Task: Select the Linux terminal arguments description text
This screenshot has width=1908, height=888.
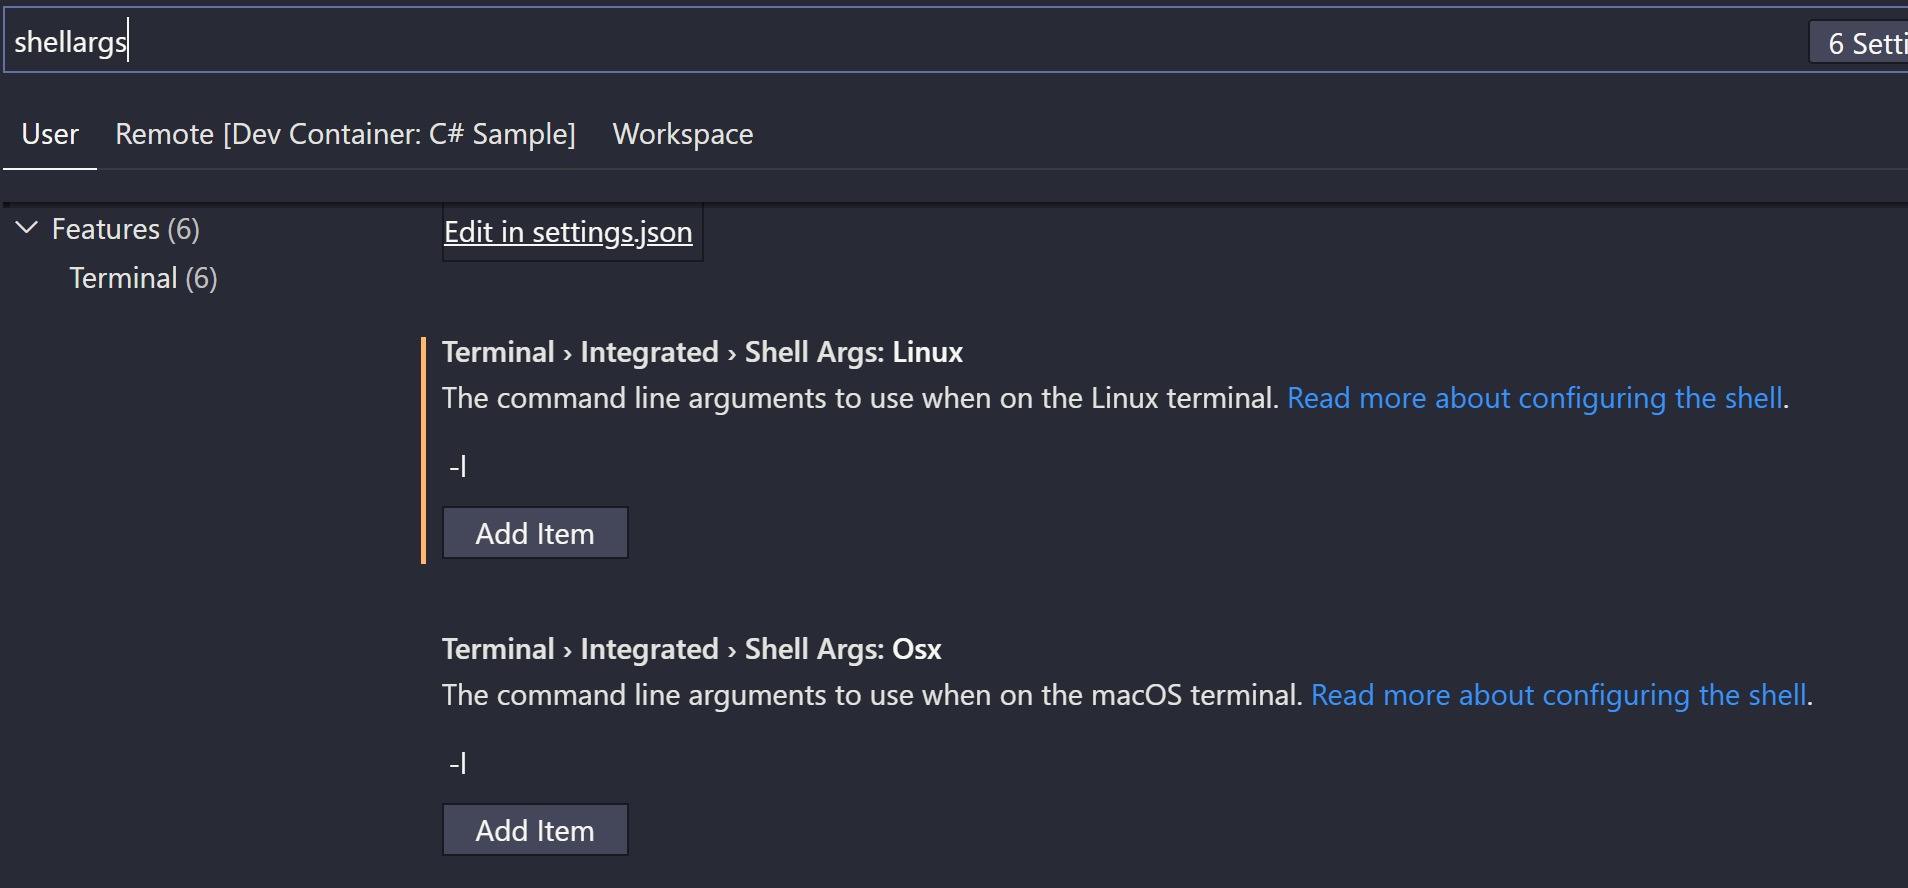Action: coord(860,397)
